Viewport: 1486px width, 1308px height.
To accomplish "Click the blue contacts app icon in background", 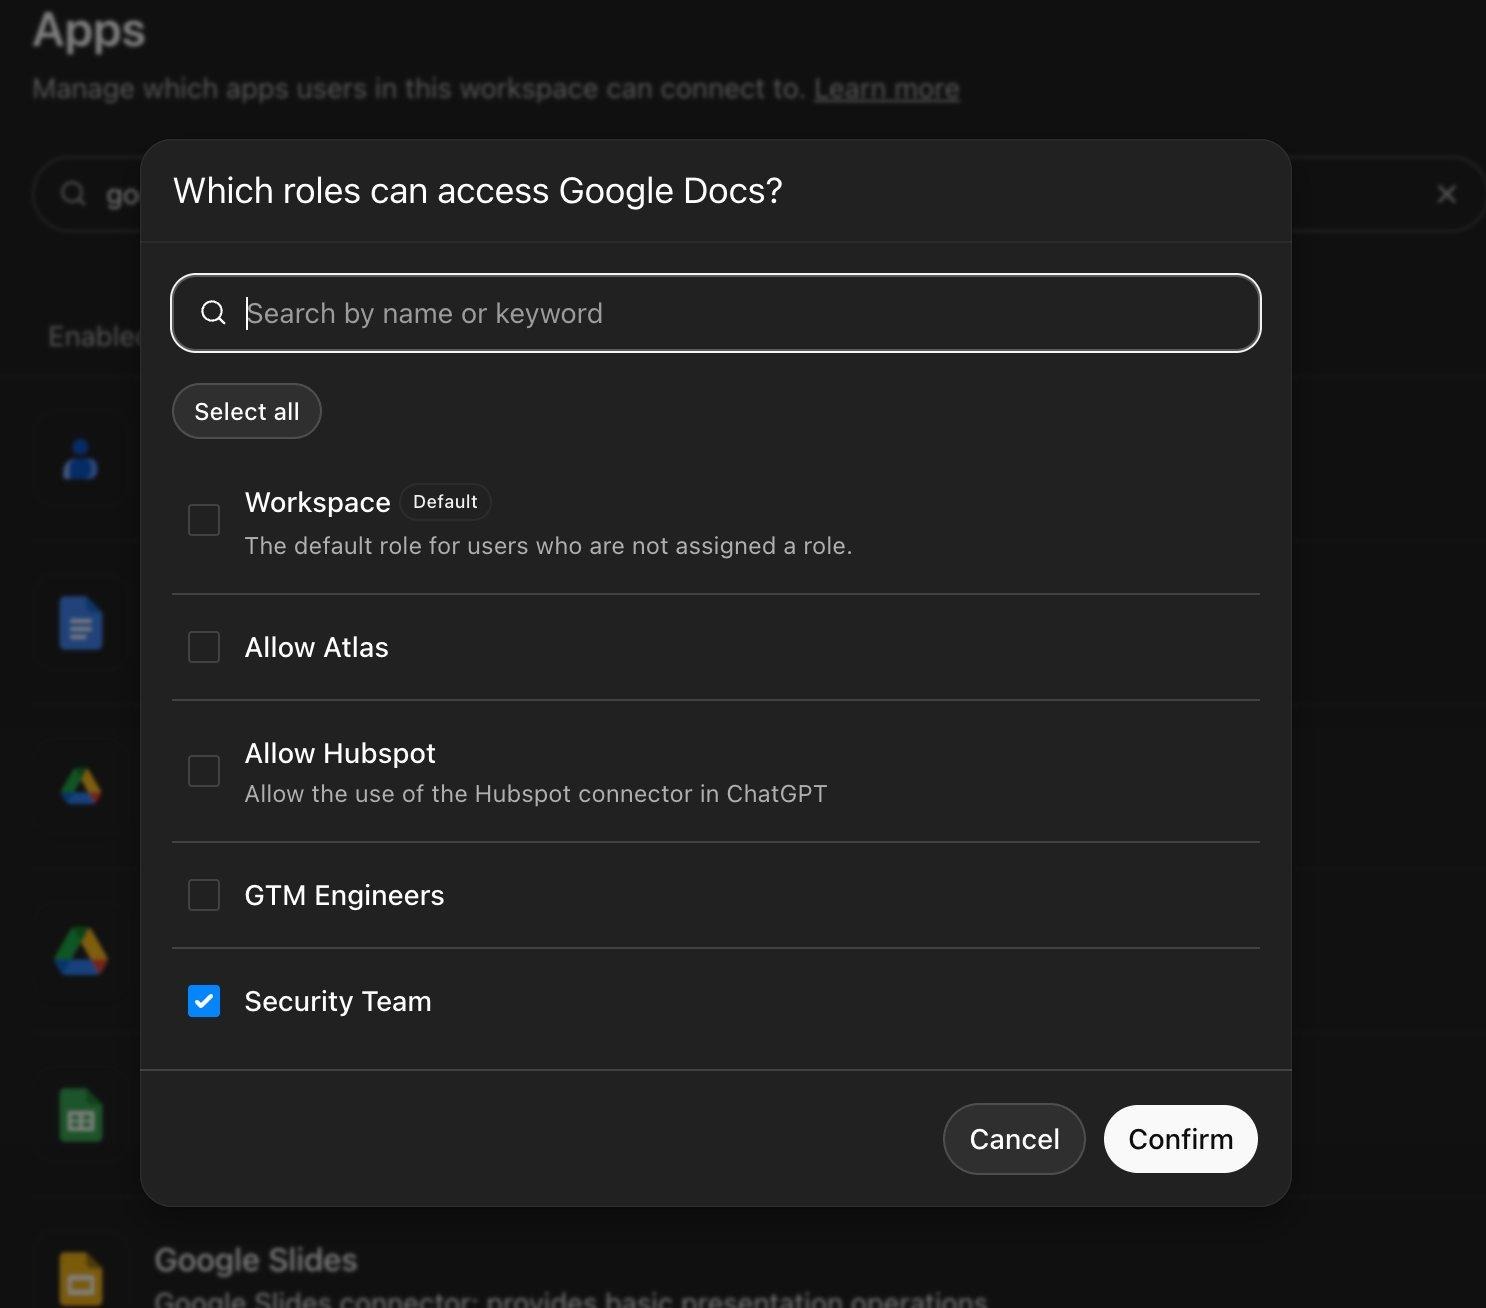I will click(x=80, y=460).
